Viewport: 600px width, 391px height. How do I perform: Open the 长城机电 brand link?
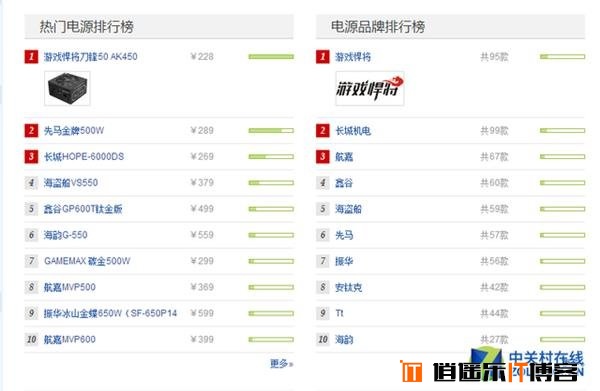[353, 131]
